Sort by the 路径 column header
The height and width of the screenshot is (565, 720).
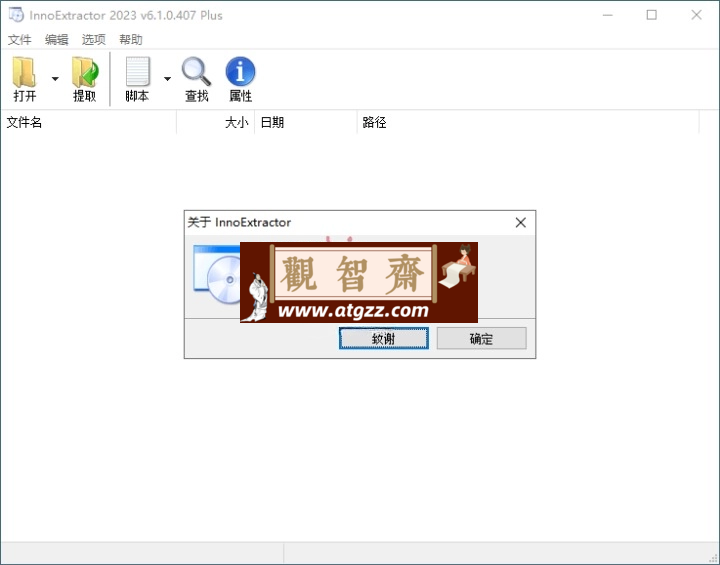(528, 123)
